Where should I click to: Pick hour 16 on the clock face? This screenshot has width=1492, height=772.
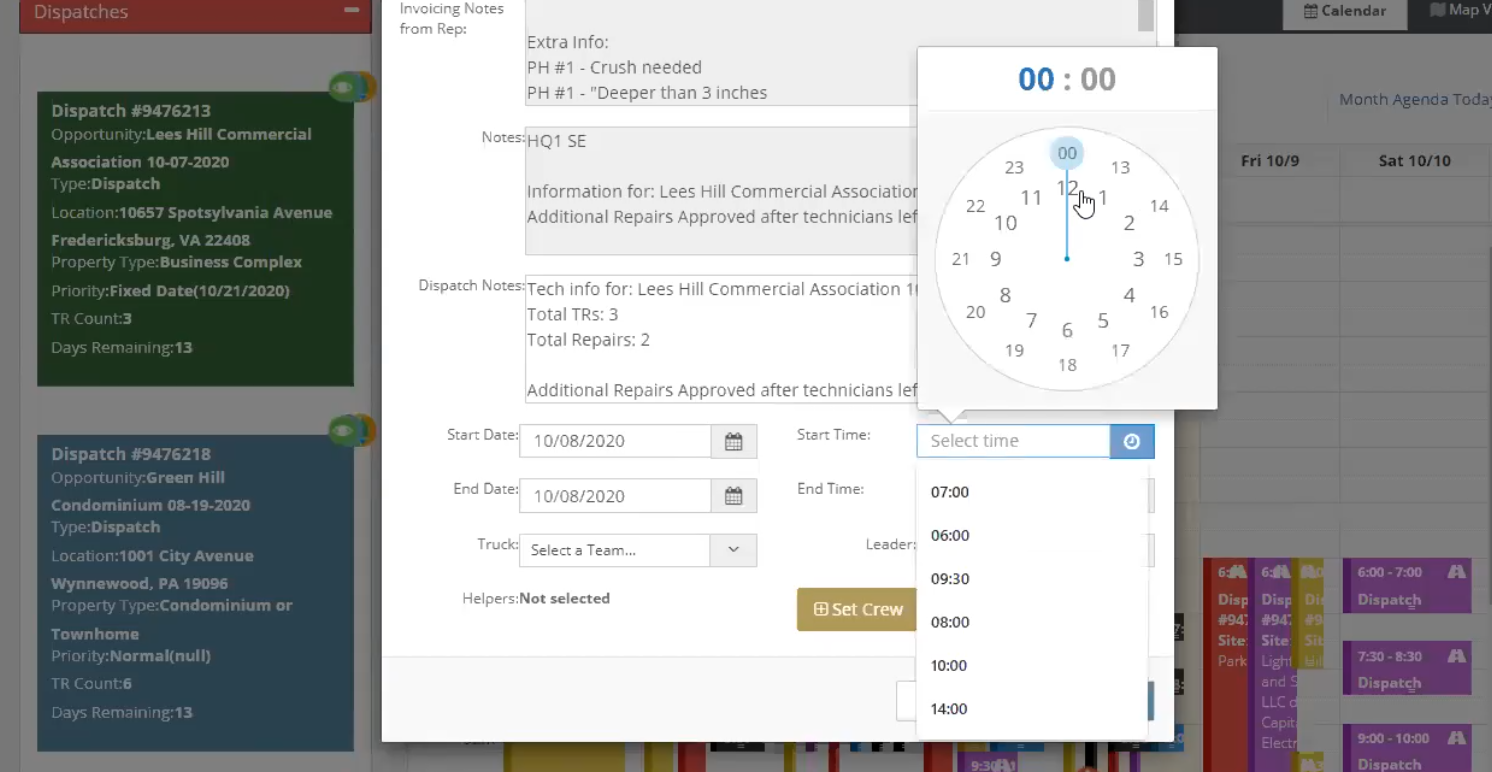tap(1159, 312)
